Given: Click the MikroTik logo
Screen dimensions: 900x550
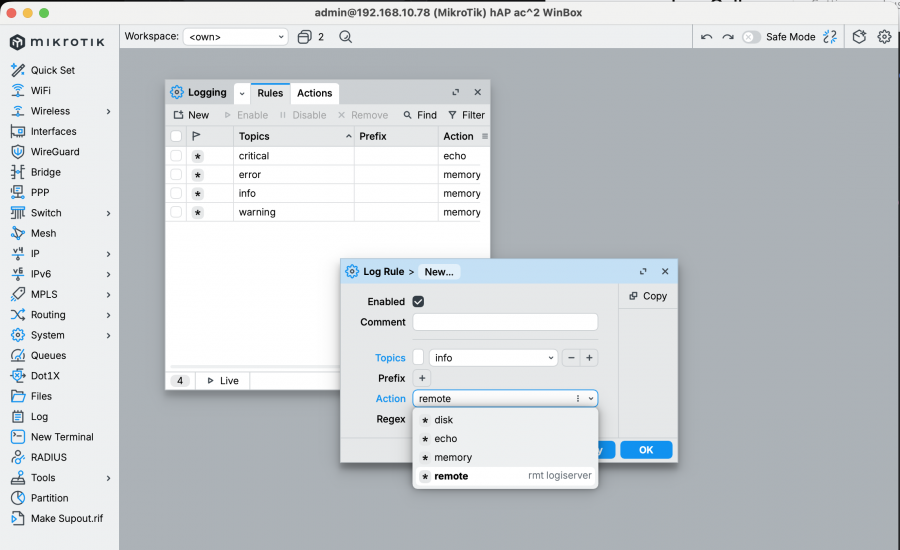Looking at the screenshot, I should (57, 42).
